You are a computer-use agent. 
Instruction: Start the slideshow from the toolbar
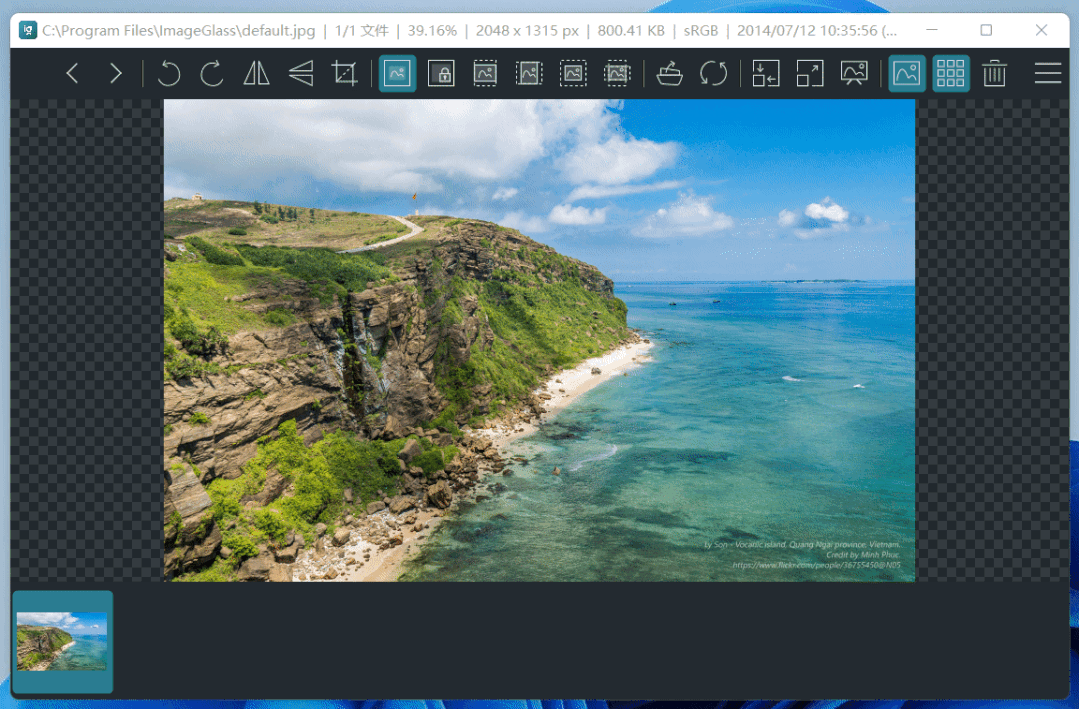coord(854,73)
